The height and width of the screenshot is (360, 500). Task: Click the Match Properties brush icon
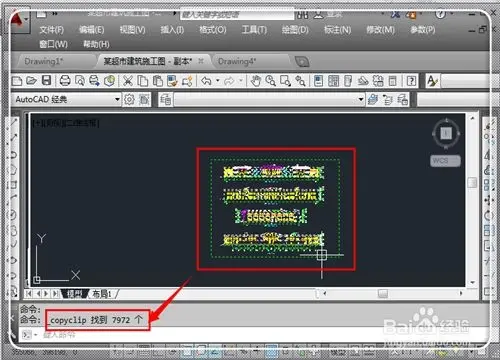(x=172, y=81)
